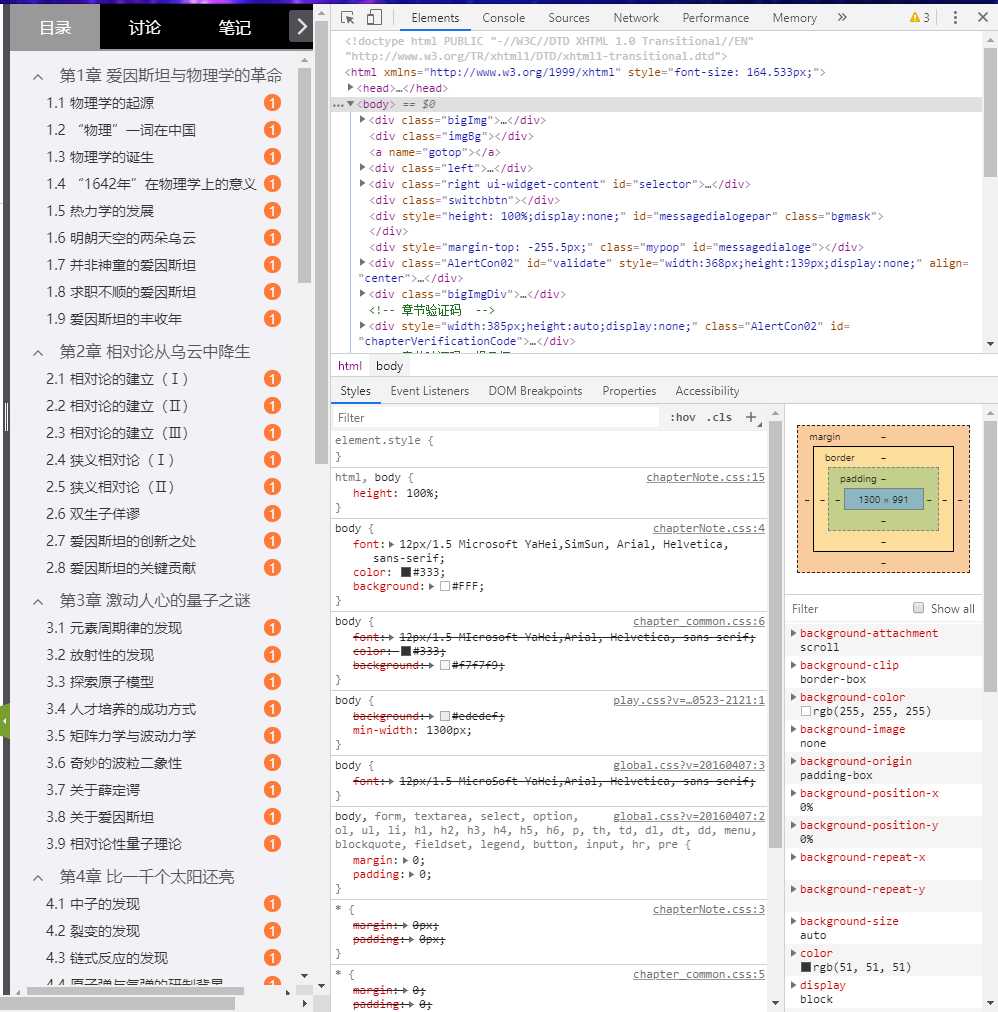The height and width of the screenshot is (1012, 998).
Task: Click orange badge next to 3.7 关于薛定谔
Action: tap(272, 790)
